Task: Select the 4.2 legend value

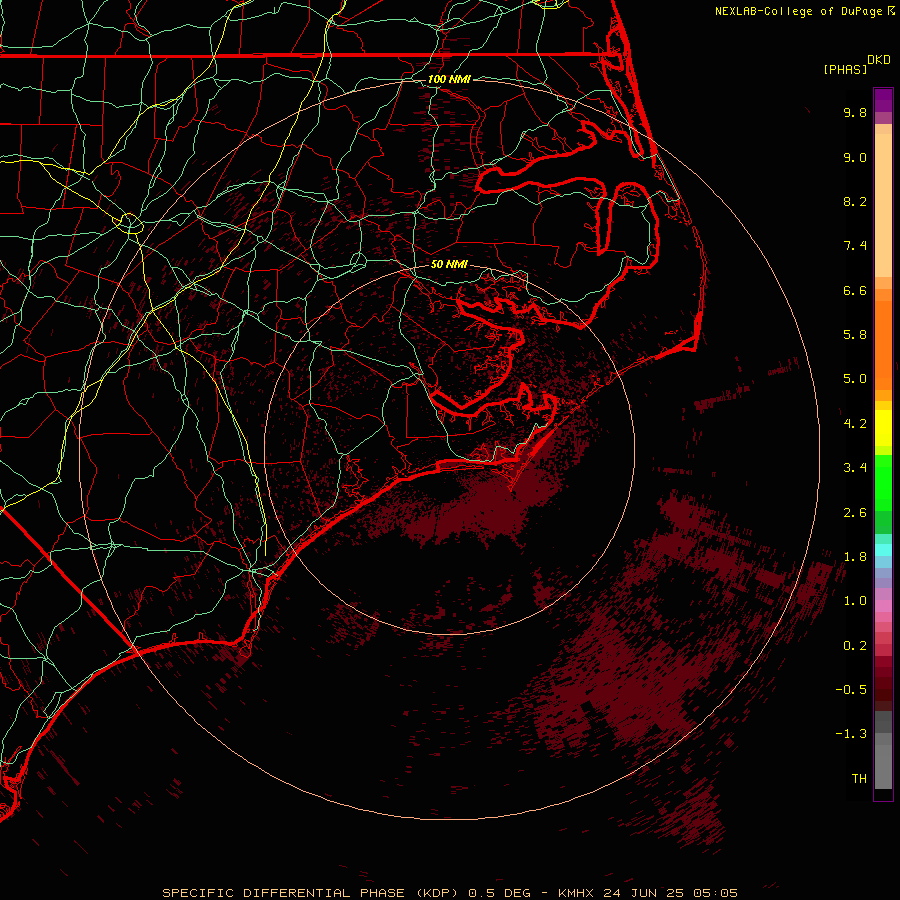Action: click(x=855, y=424)
